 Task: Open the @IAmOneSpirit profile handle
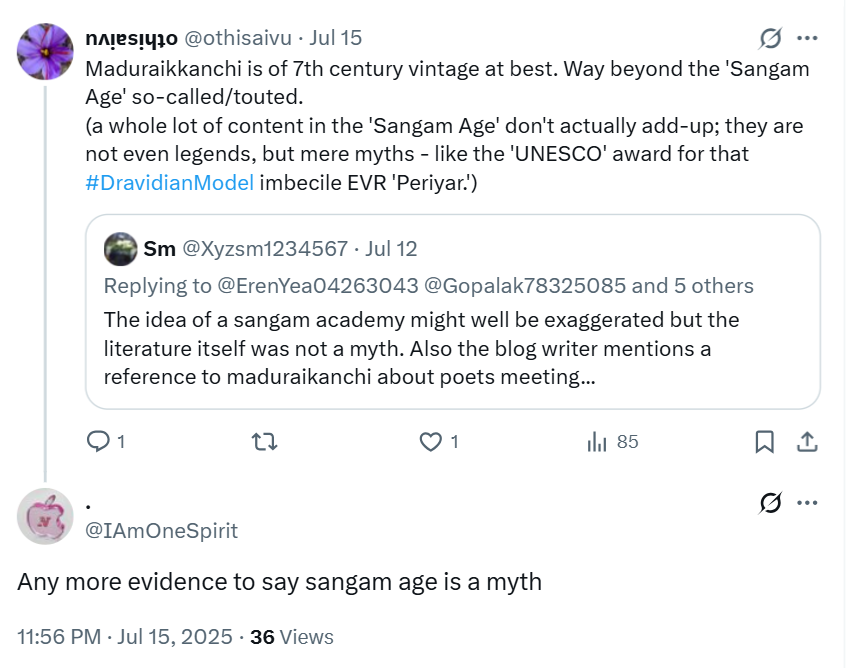(x=162, y=531)
